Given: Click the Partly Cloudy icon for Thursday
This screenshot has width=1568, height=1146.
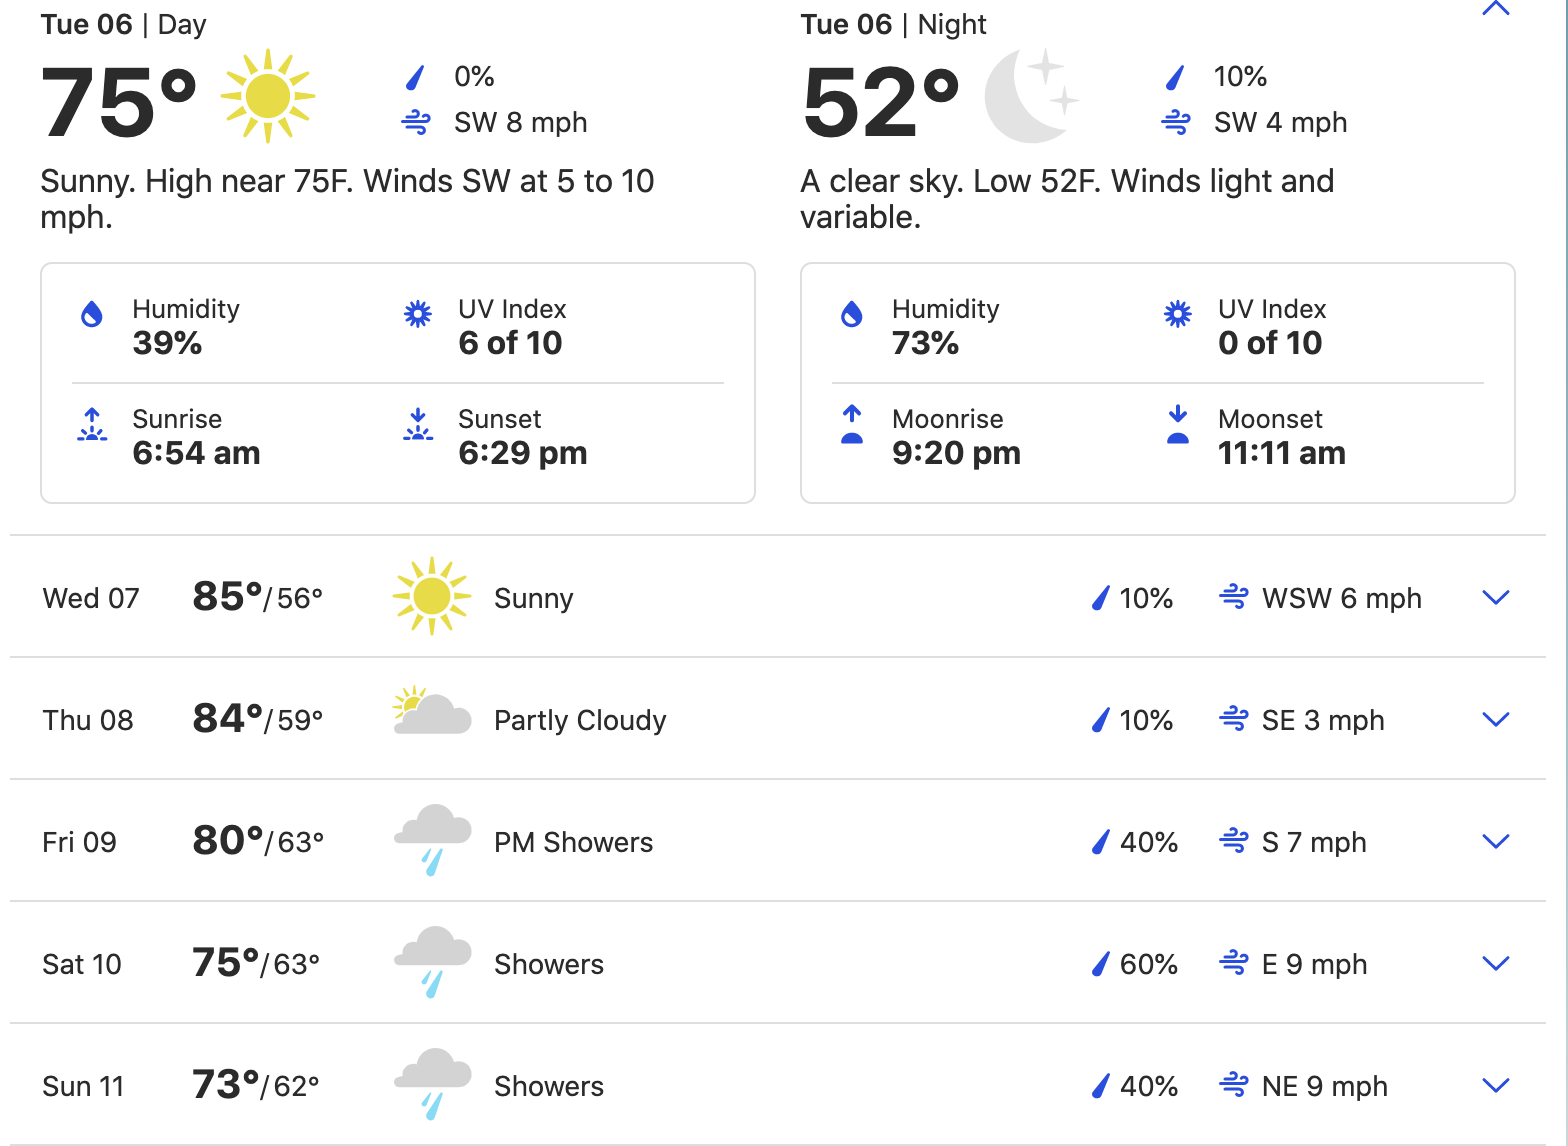Looking at the screenshot, I should (x=431, y=712).
